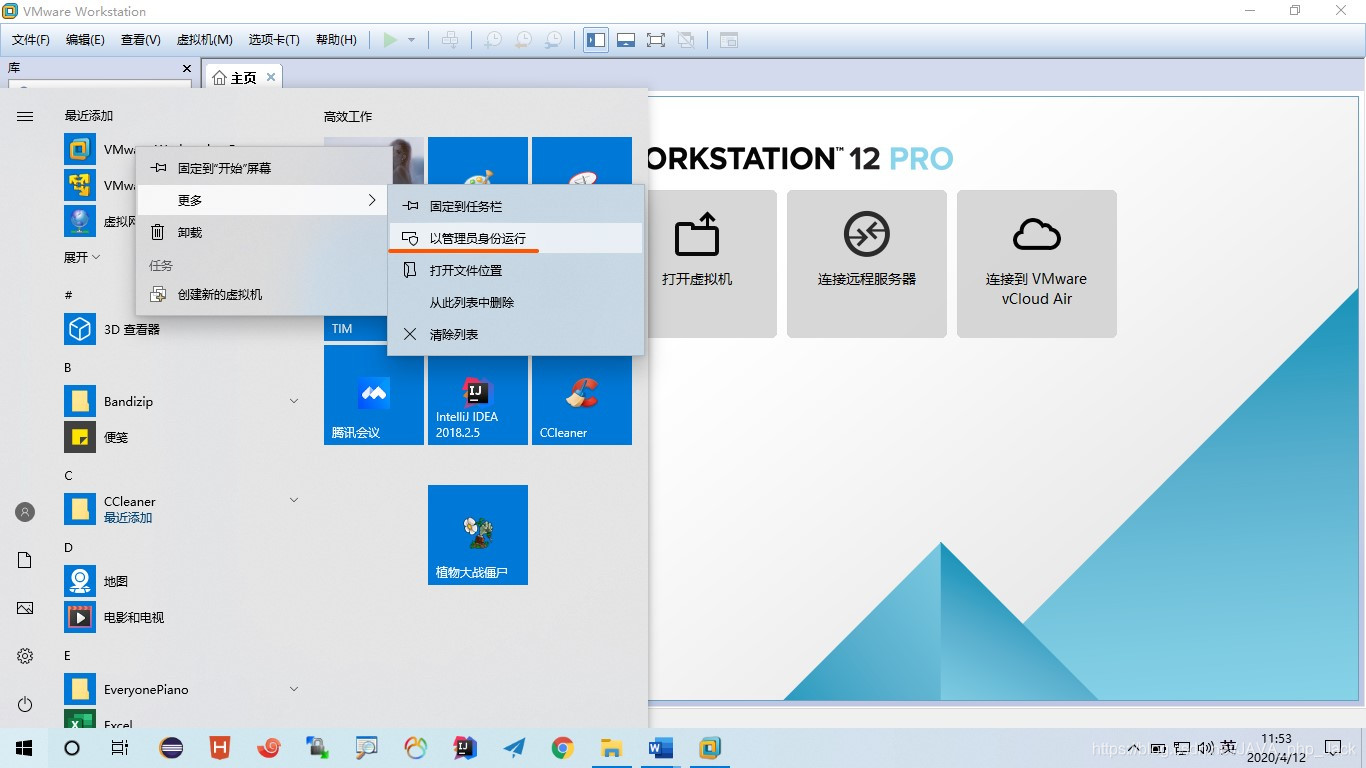Viewport: 1366px width, 768px height.
Task: Click the Cortana circle on taskbar
Action: 72,747
